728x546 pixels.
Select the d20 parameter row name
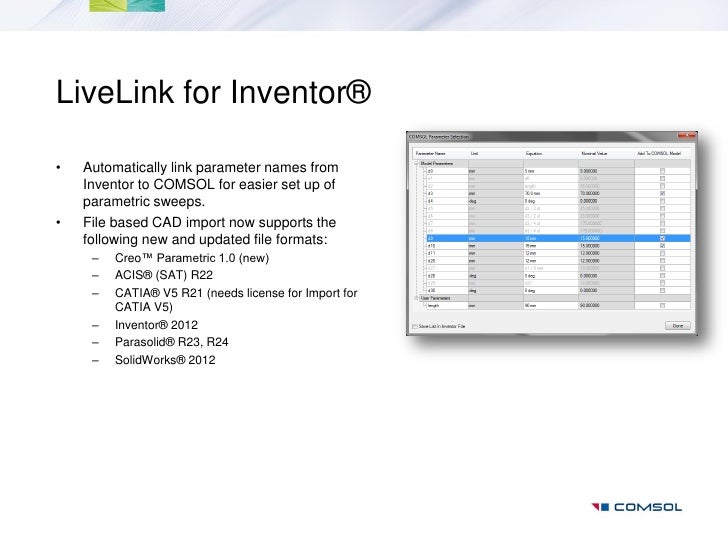[431, 260]
